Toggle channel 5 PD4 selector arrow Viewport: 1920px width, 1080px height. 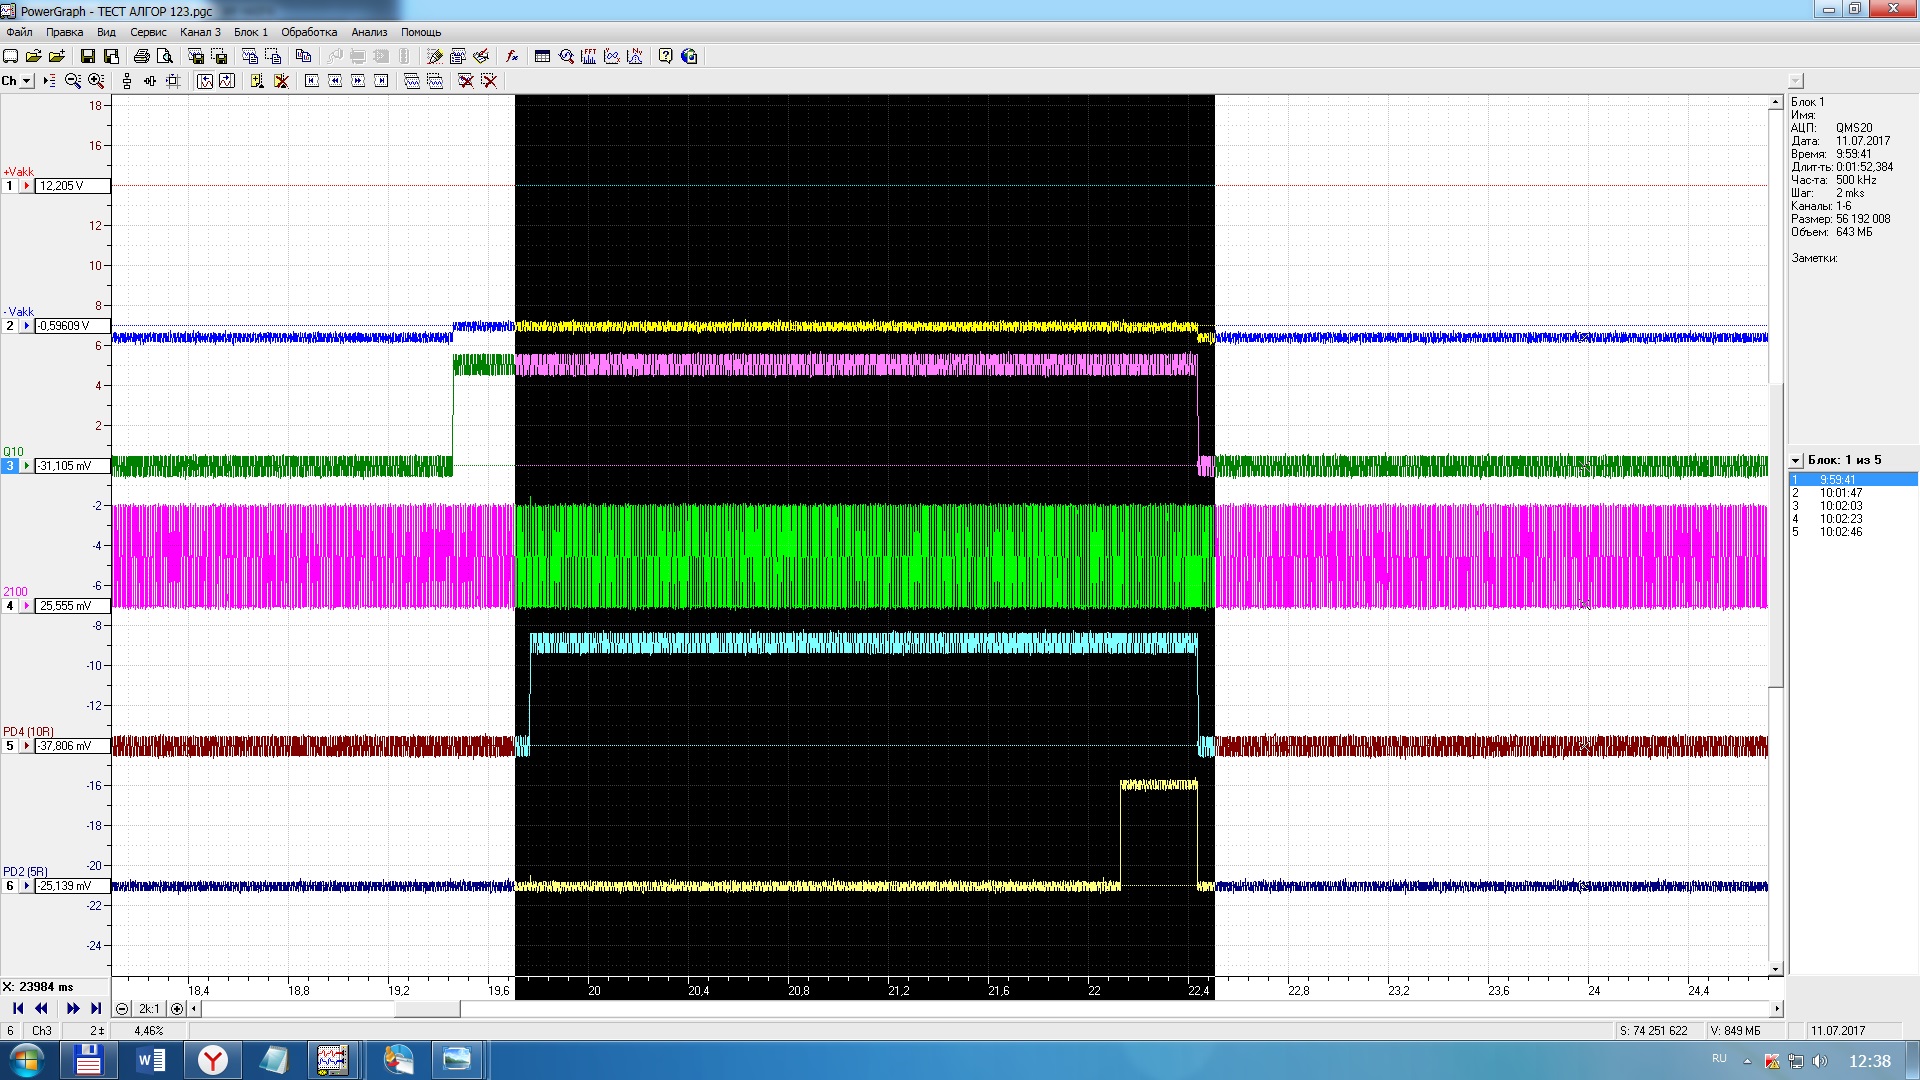(27, 746)
